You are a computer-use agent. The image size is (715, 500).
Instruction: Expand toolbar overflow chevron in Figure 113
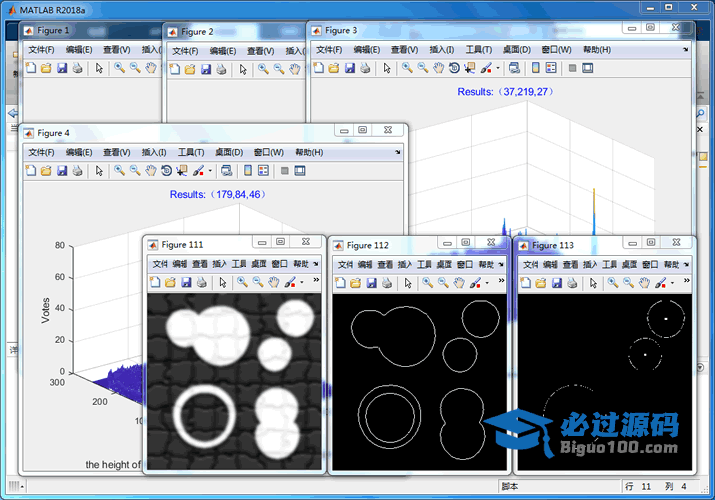tap(686, 282)
